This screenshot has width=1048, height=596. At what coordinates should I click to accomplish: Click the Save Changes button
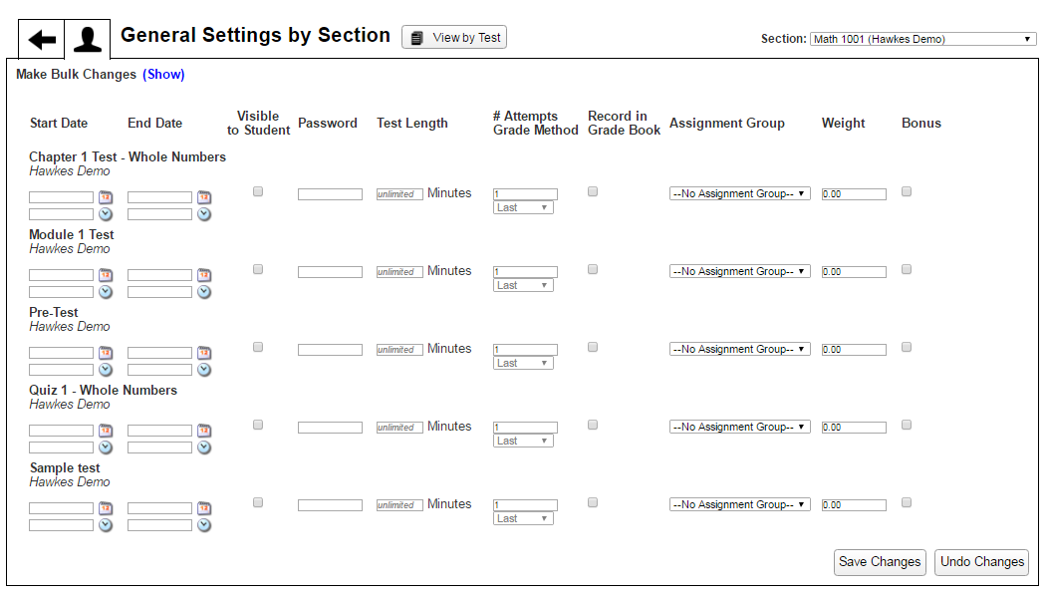[879, 562]
